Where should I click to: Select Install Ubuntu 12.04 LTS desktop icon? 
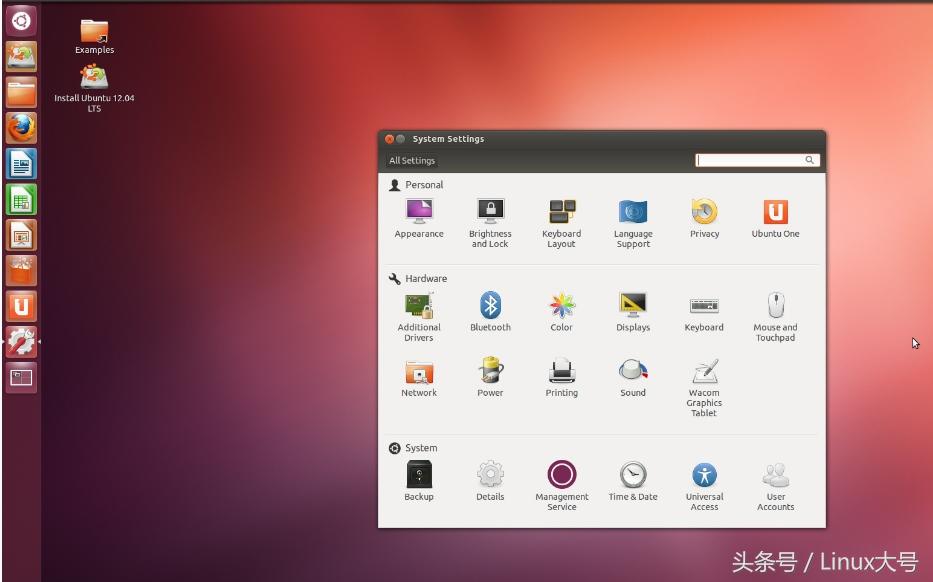click(94, 88)
